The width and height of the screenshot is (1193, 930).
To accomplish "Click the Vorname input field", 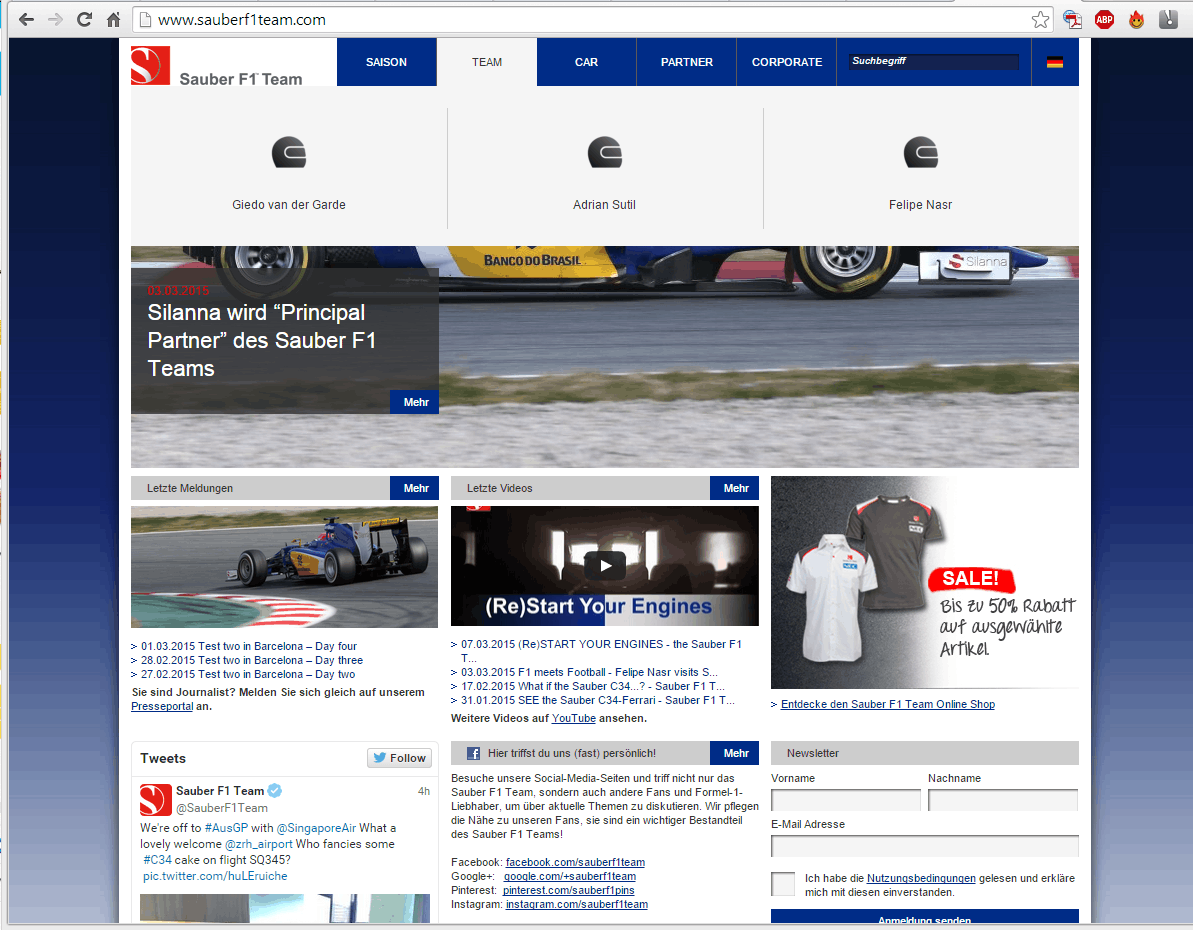I will tap(846, 800).
